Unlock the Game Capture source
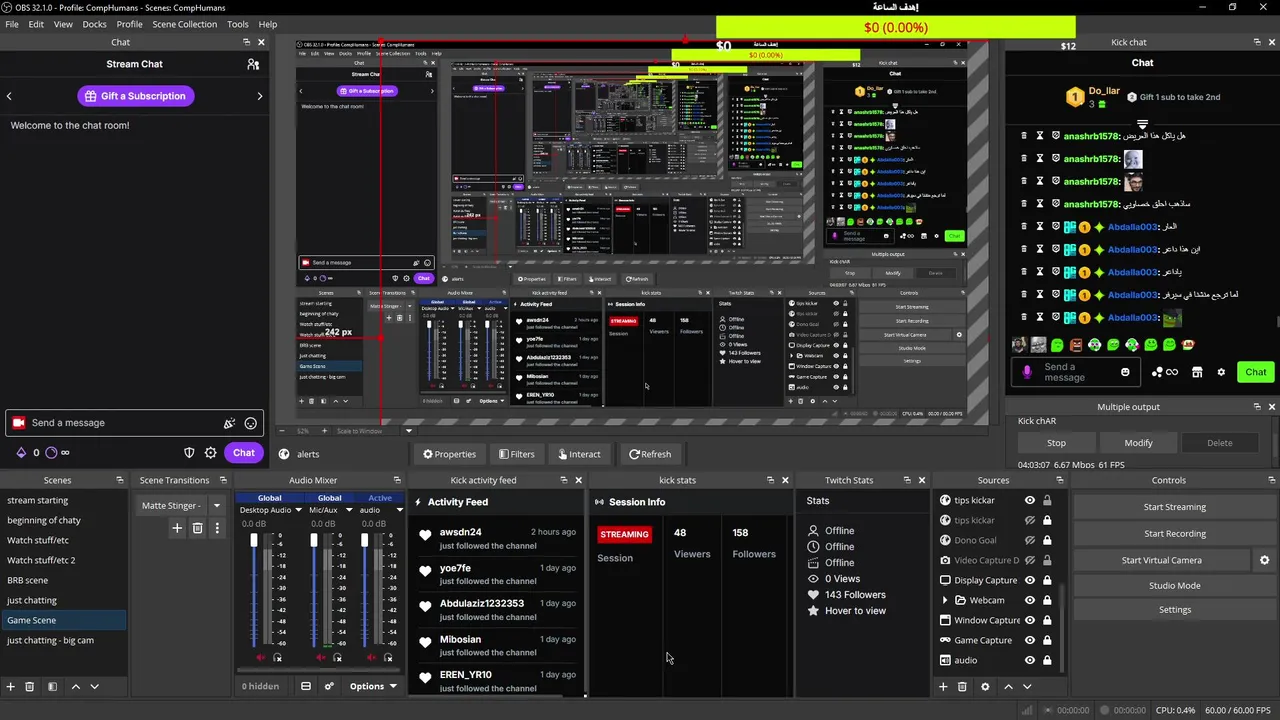The image size is (1280, 720). point(1047,640)
